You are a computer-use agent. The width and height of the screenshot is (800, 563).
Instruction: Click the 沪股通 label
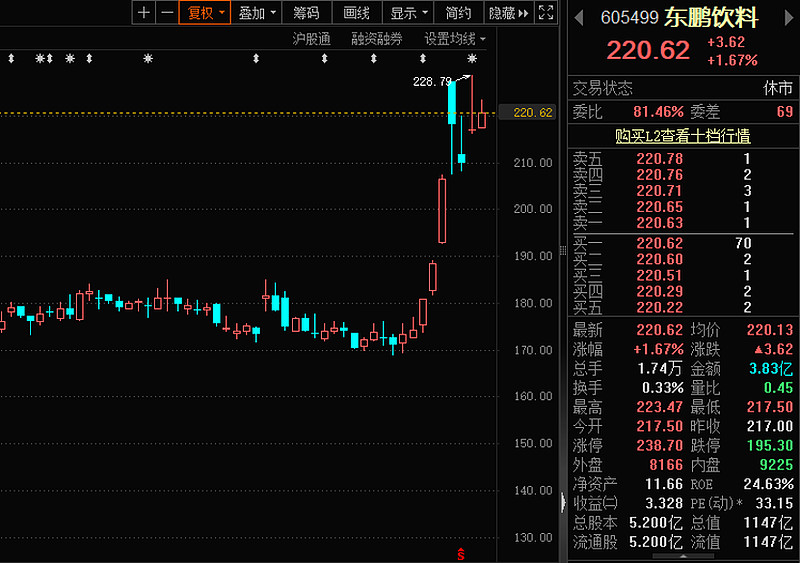[311, 39]
